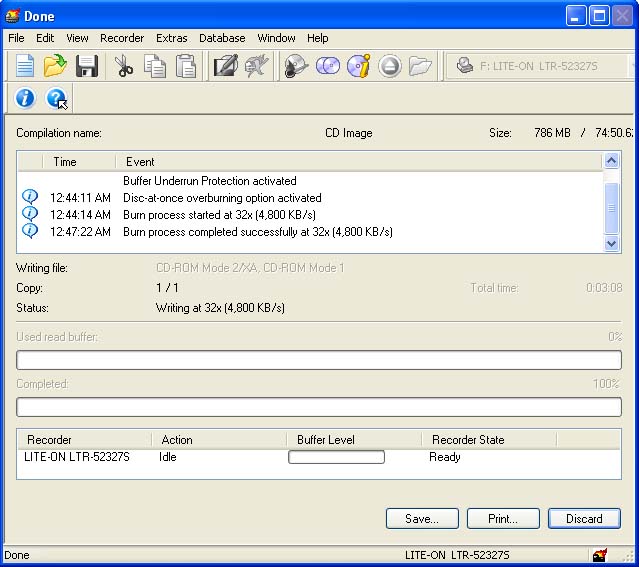
Task: Click the Recorder column header
Action: pyautogui.click(x=84, y=440)
